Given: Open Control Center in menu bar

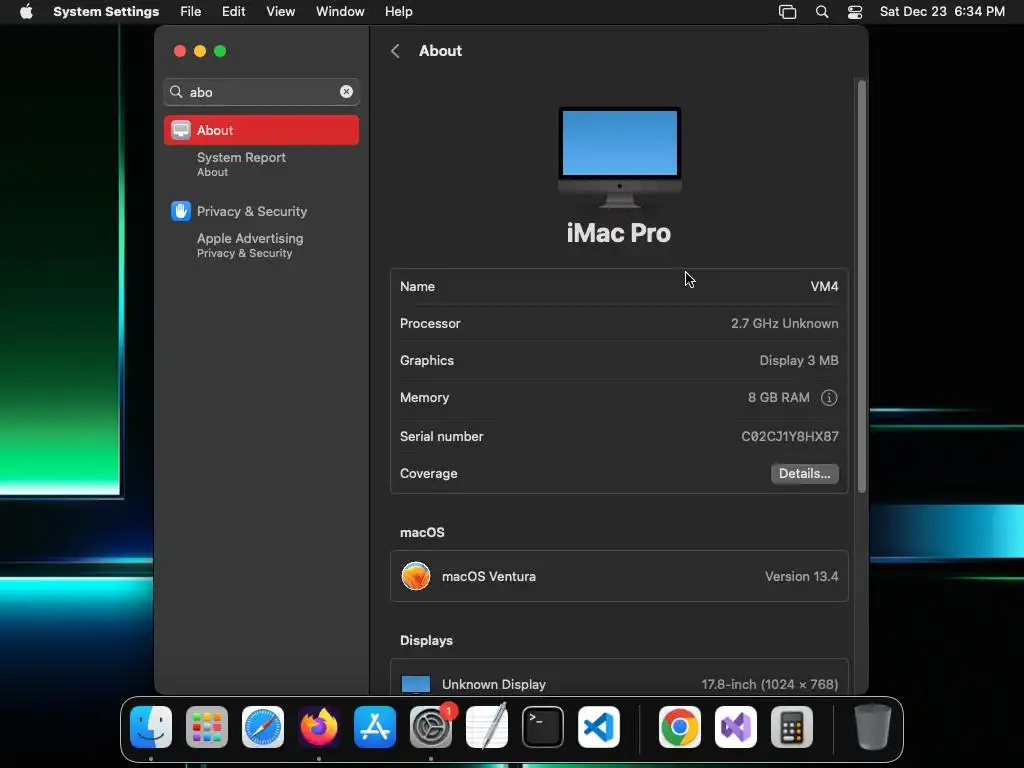Looking at the screenshot, I should click(855, 12).
